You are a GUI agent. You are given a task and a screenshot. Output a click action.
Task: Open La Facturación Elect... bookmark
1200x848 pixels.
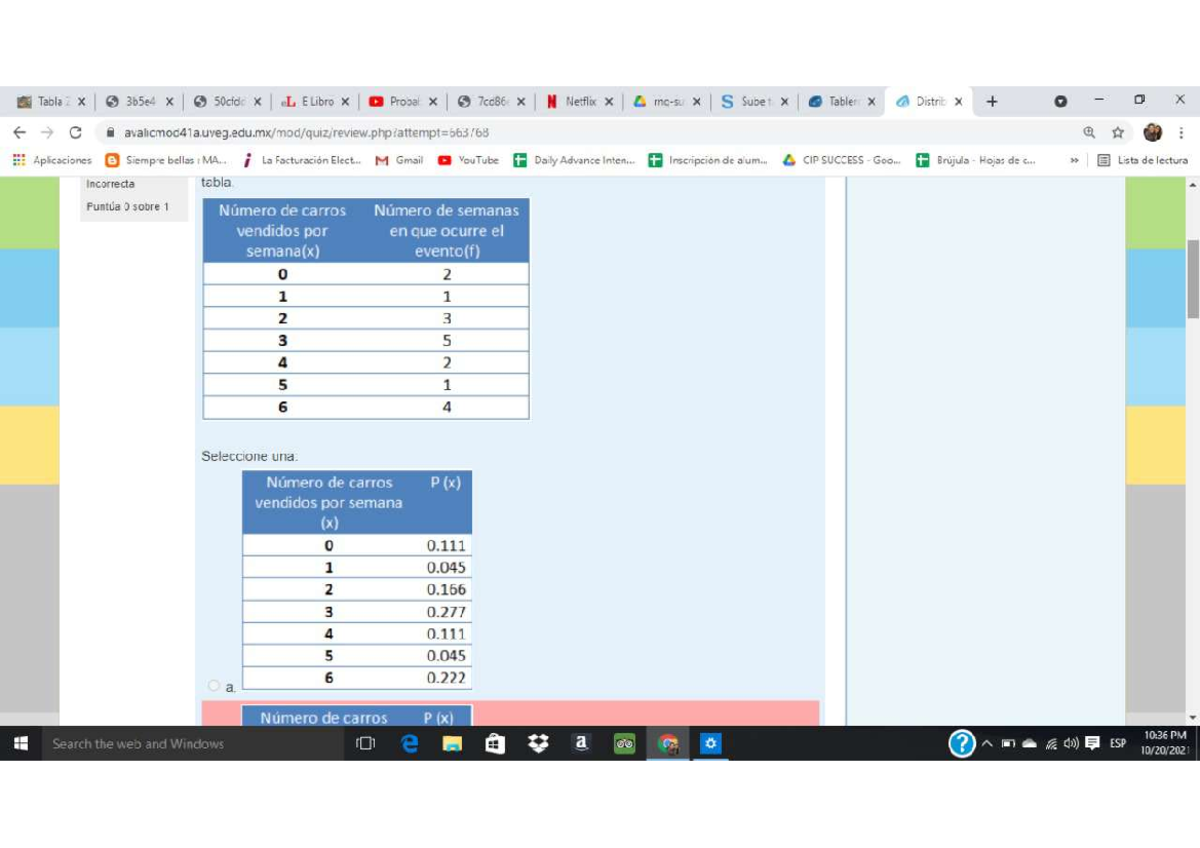301,160
